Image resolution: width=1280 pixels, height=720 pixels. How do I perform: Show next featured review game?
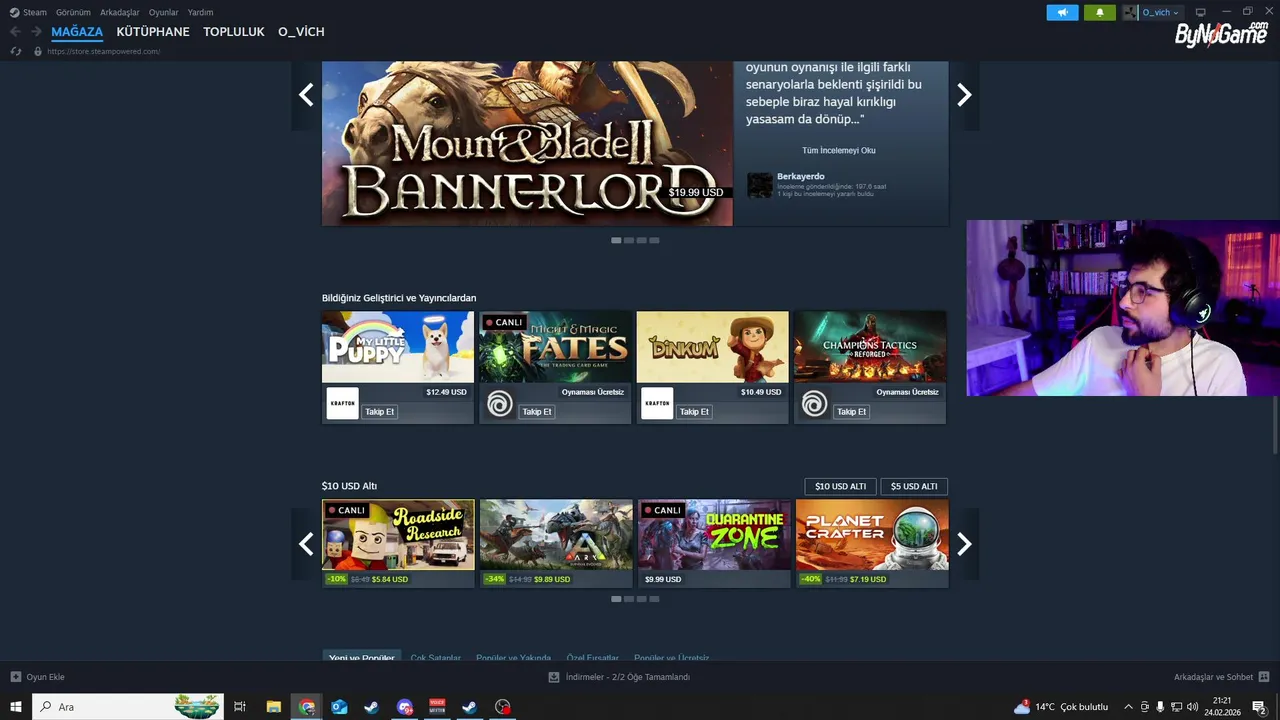[x=964, y=95]
